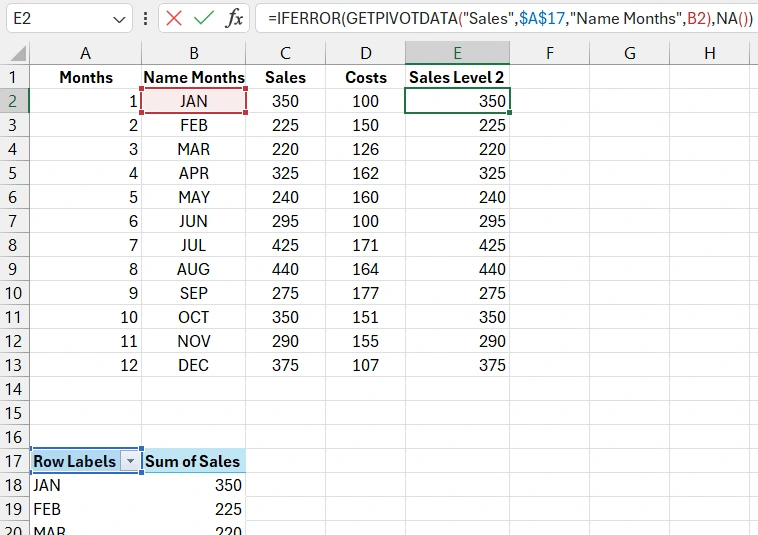Open the Row Labels filter dropdown

pos(129,461)
